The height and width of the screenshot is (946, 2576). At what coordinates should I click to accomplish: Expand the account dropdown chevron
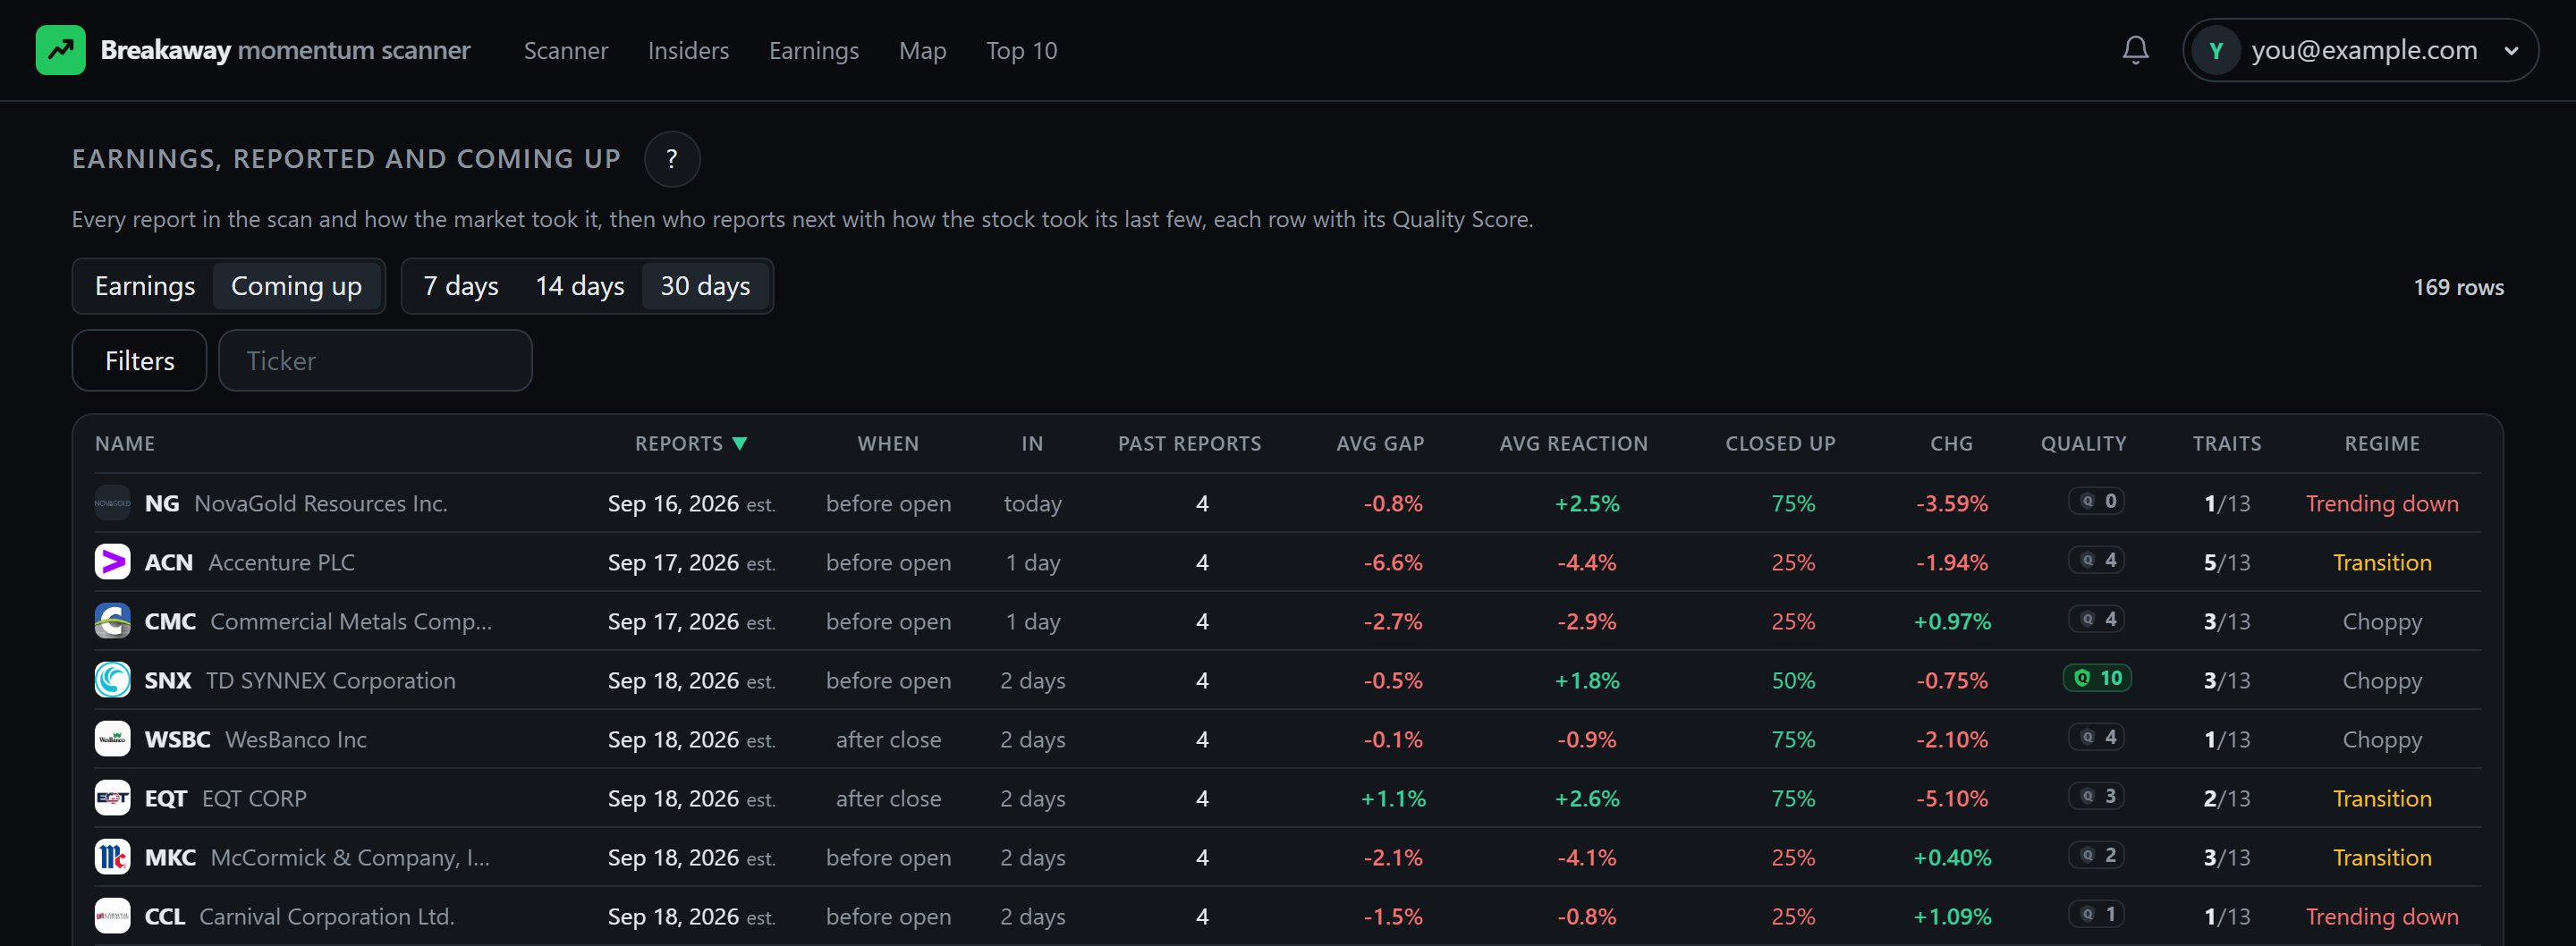[x=2511, y=51]
